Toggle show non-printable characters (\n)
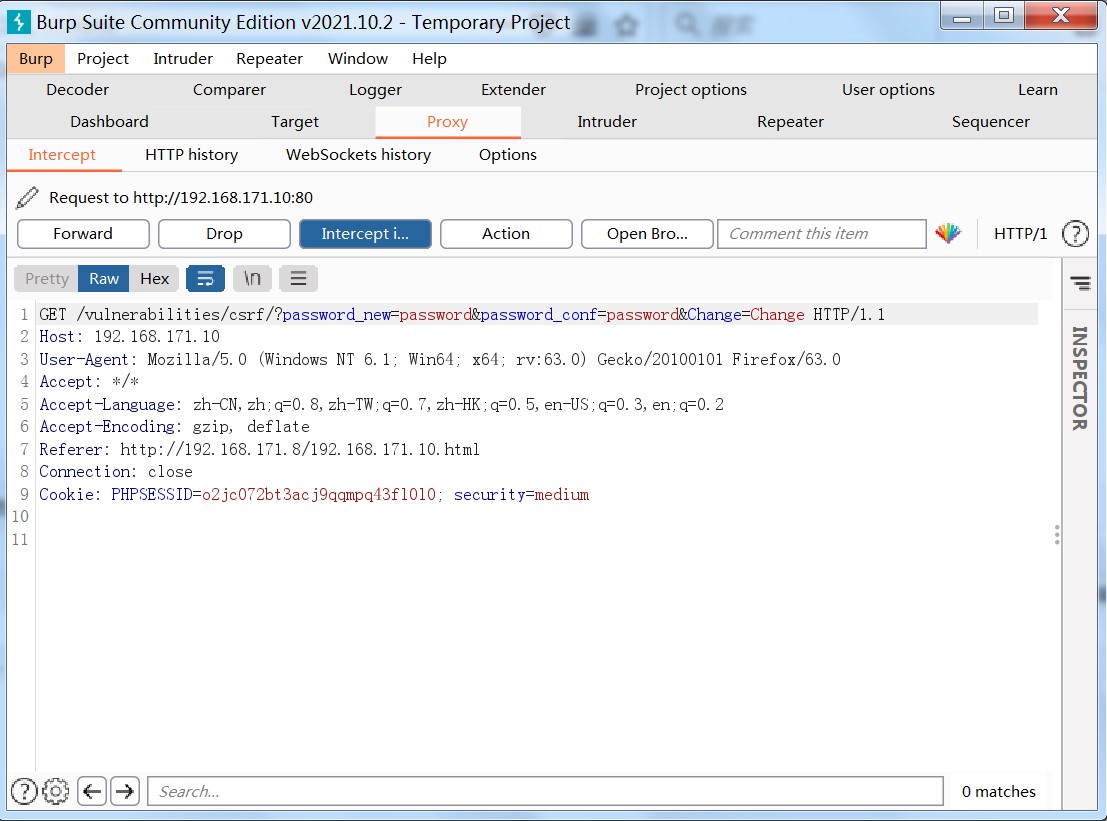Image resolution: width=1107 pixels, height=821 pixels. 252,279
